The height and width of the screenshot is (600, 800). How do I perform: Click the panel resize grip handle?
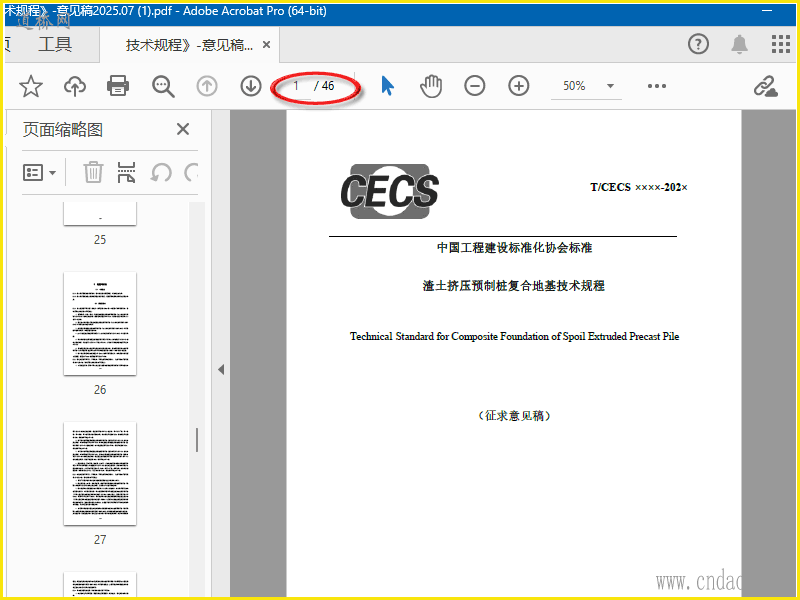[197, 440]
